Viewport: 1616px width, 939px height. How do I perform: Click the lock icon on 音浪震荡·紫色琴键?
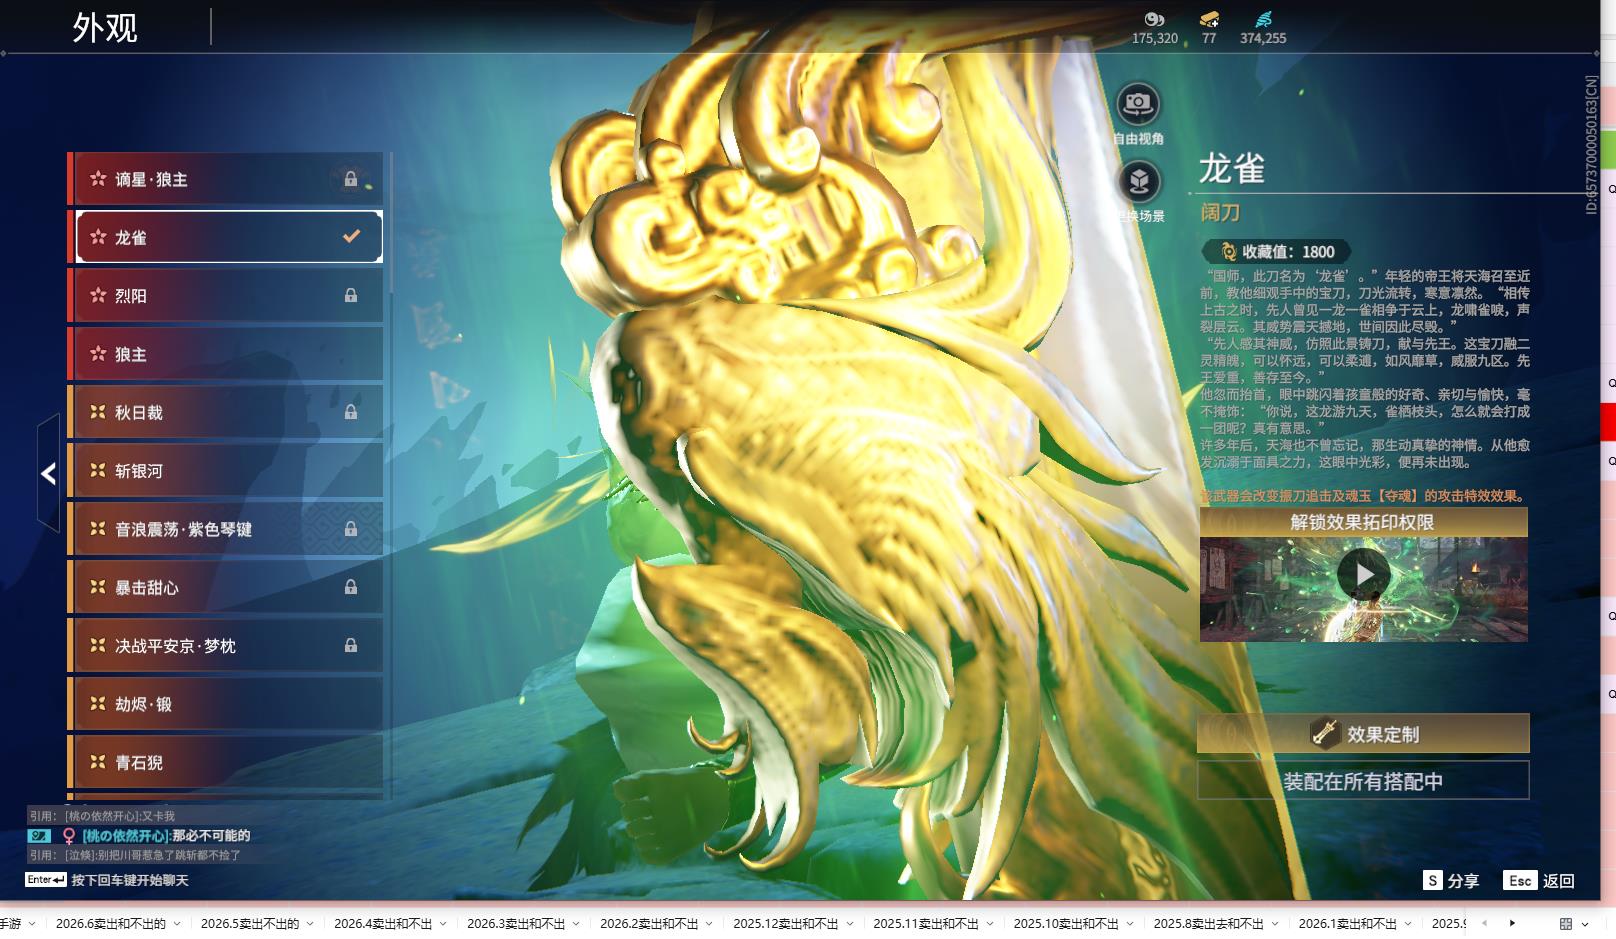(351, 529)
